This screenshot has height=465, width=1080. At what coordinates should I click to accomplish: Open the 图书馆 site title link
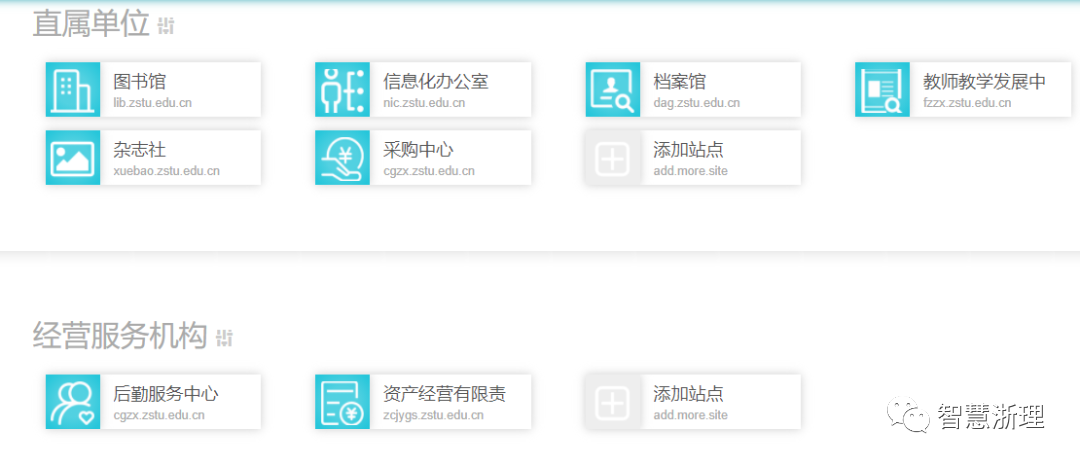(139, 82)
